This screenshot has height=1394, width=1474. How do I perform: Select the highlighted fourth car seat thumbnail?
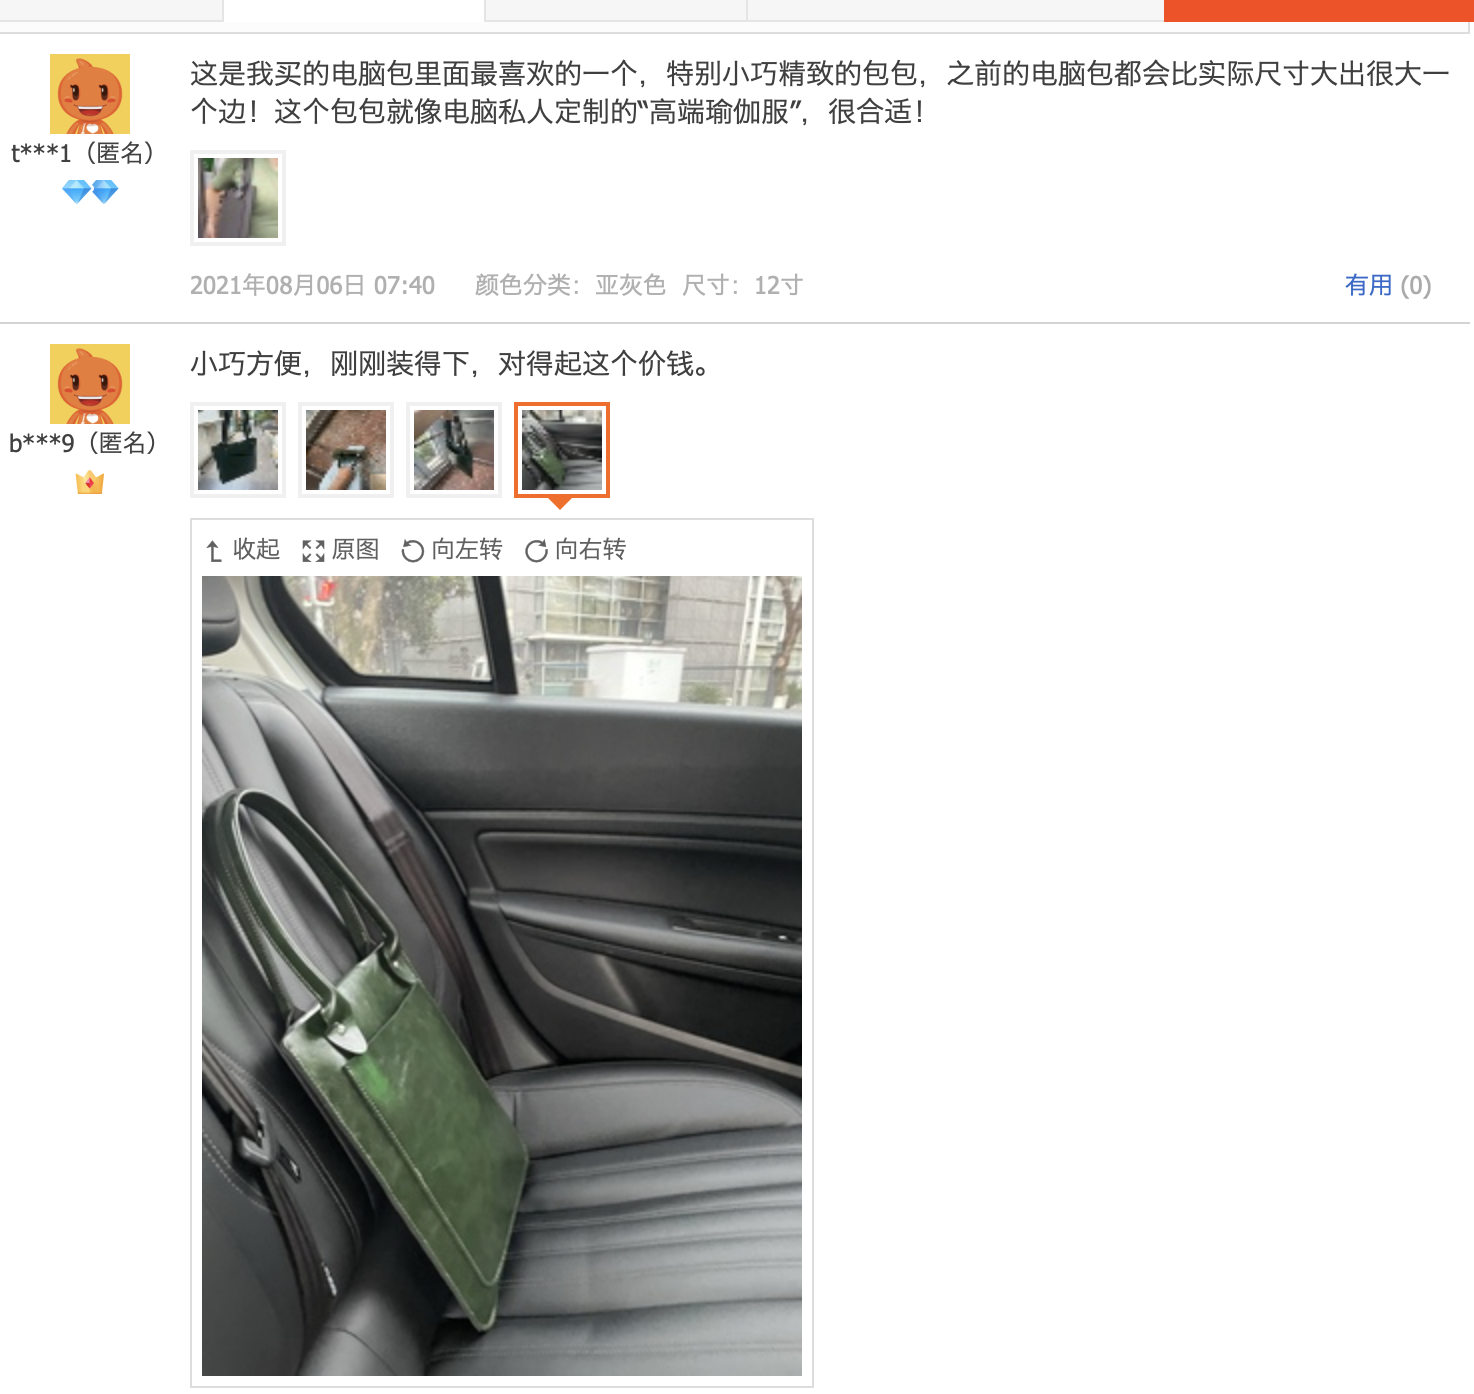pos(562,450)
